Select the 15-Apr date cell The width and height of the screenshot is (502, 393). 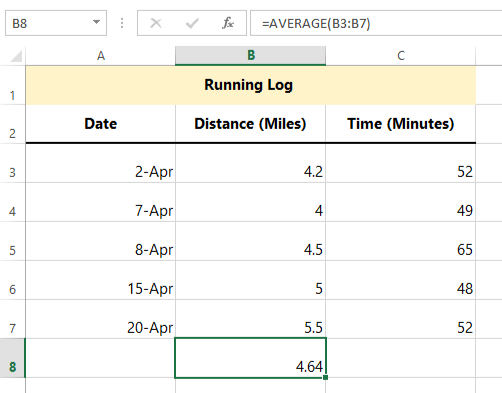click(x=101, y=280)
